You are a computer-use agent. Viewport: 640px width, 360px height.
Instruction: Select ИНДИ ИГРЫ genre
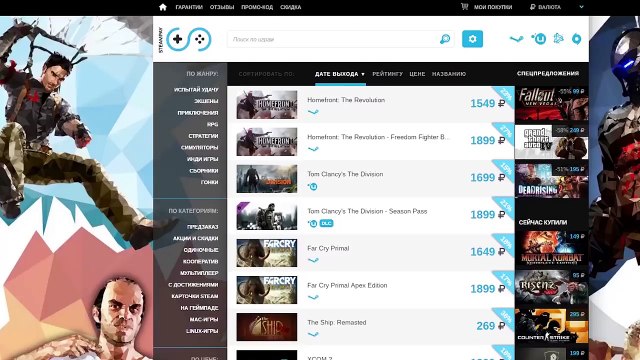pos(202,159)
